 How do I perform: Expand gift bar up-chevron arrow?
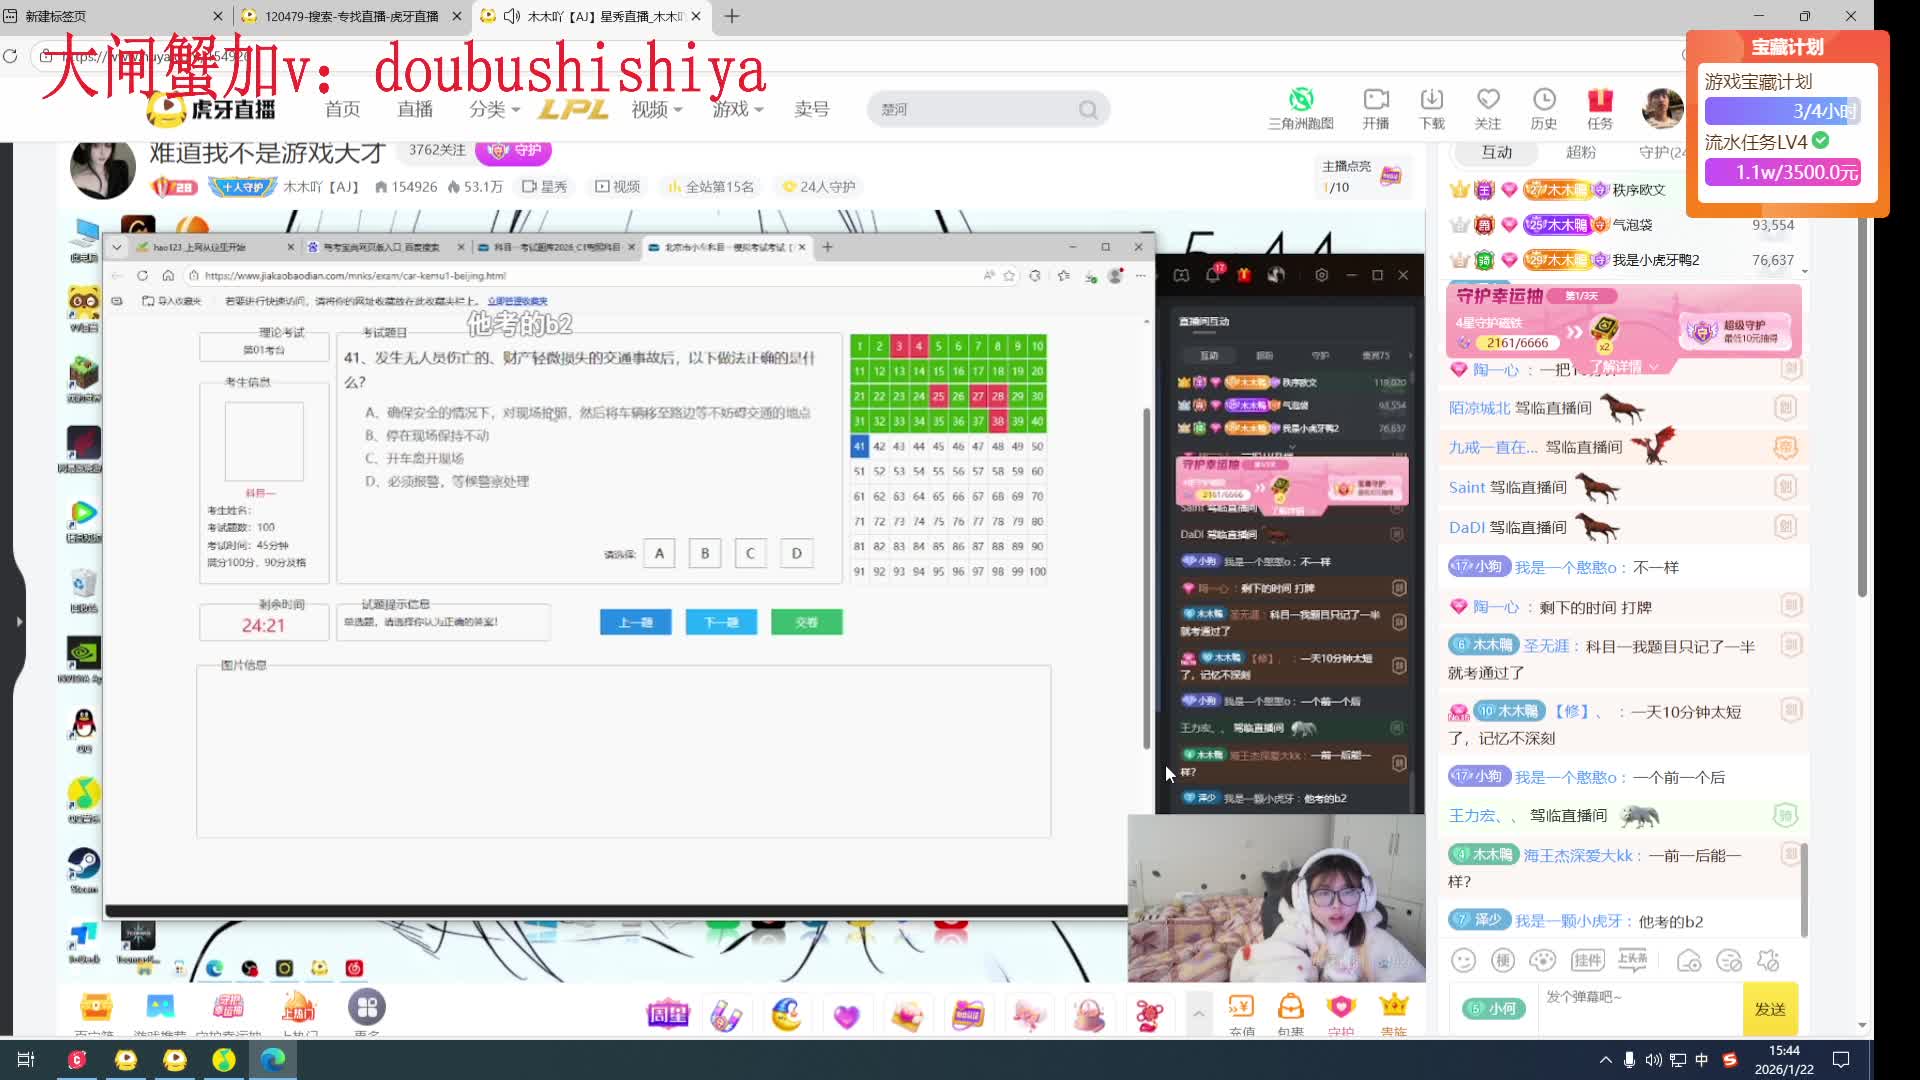pos(1198,1014)
